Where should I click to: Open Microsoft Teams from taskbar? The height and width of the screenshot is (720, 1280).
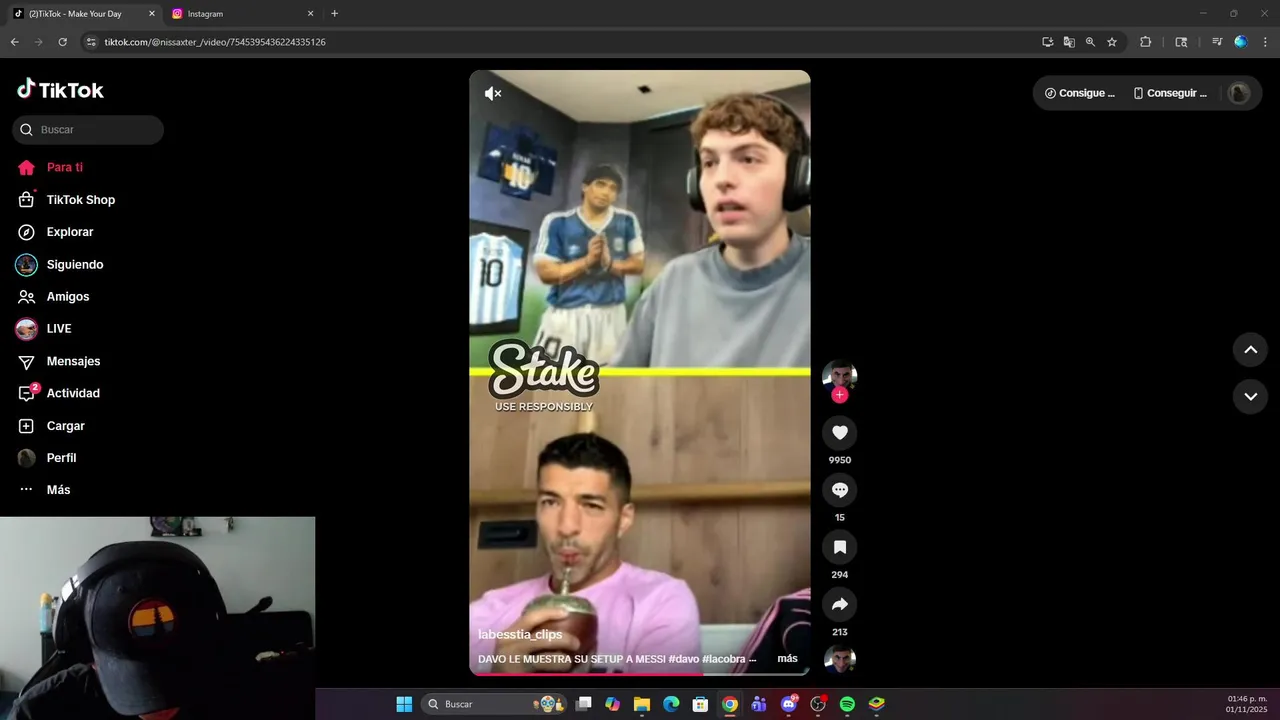tap(759, 704)
